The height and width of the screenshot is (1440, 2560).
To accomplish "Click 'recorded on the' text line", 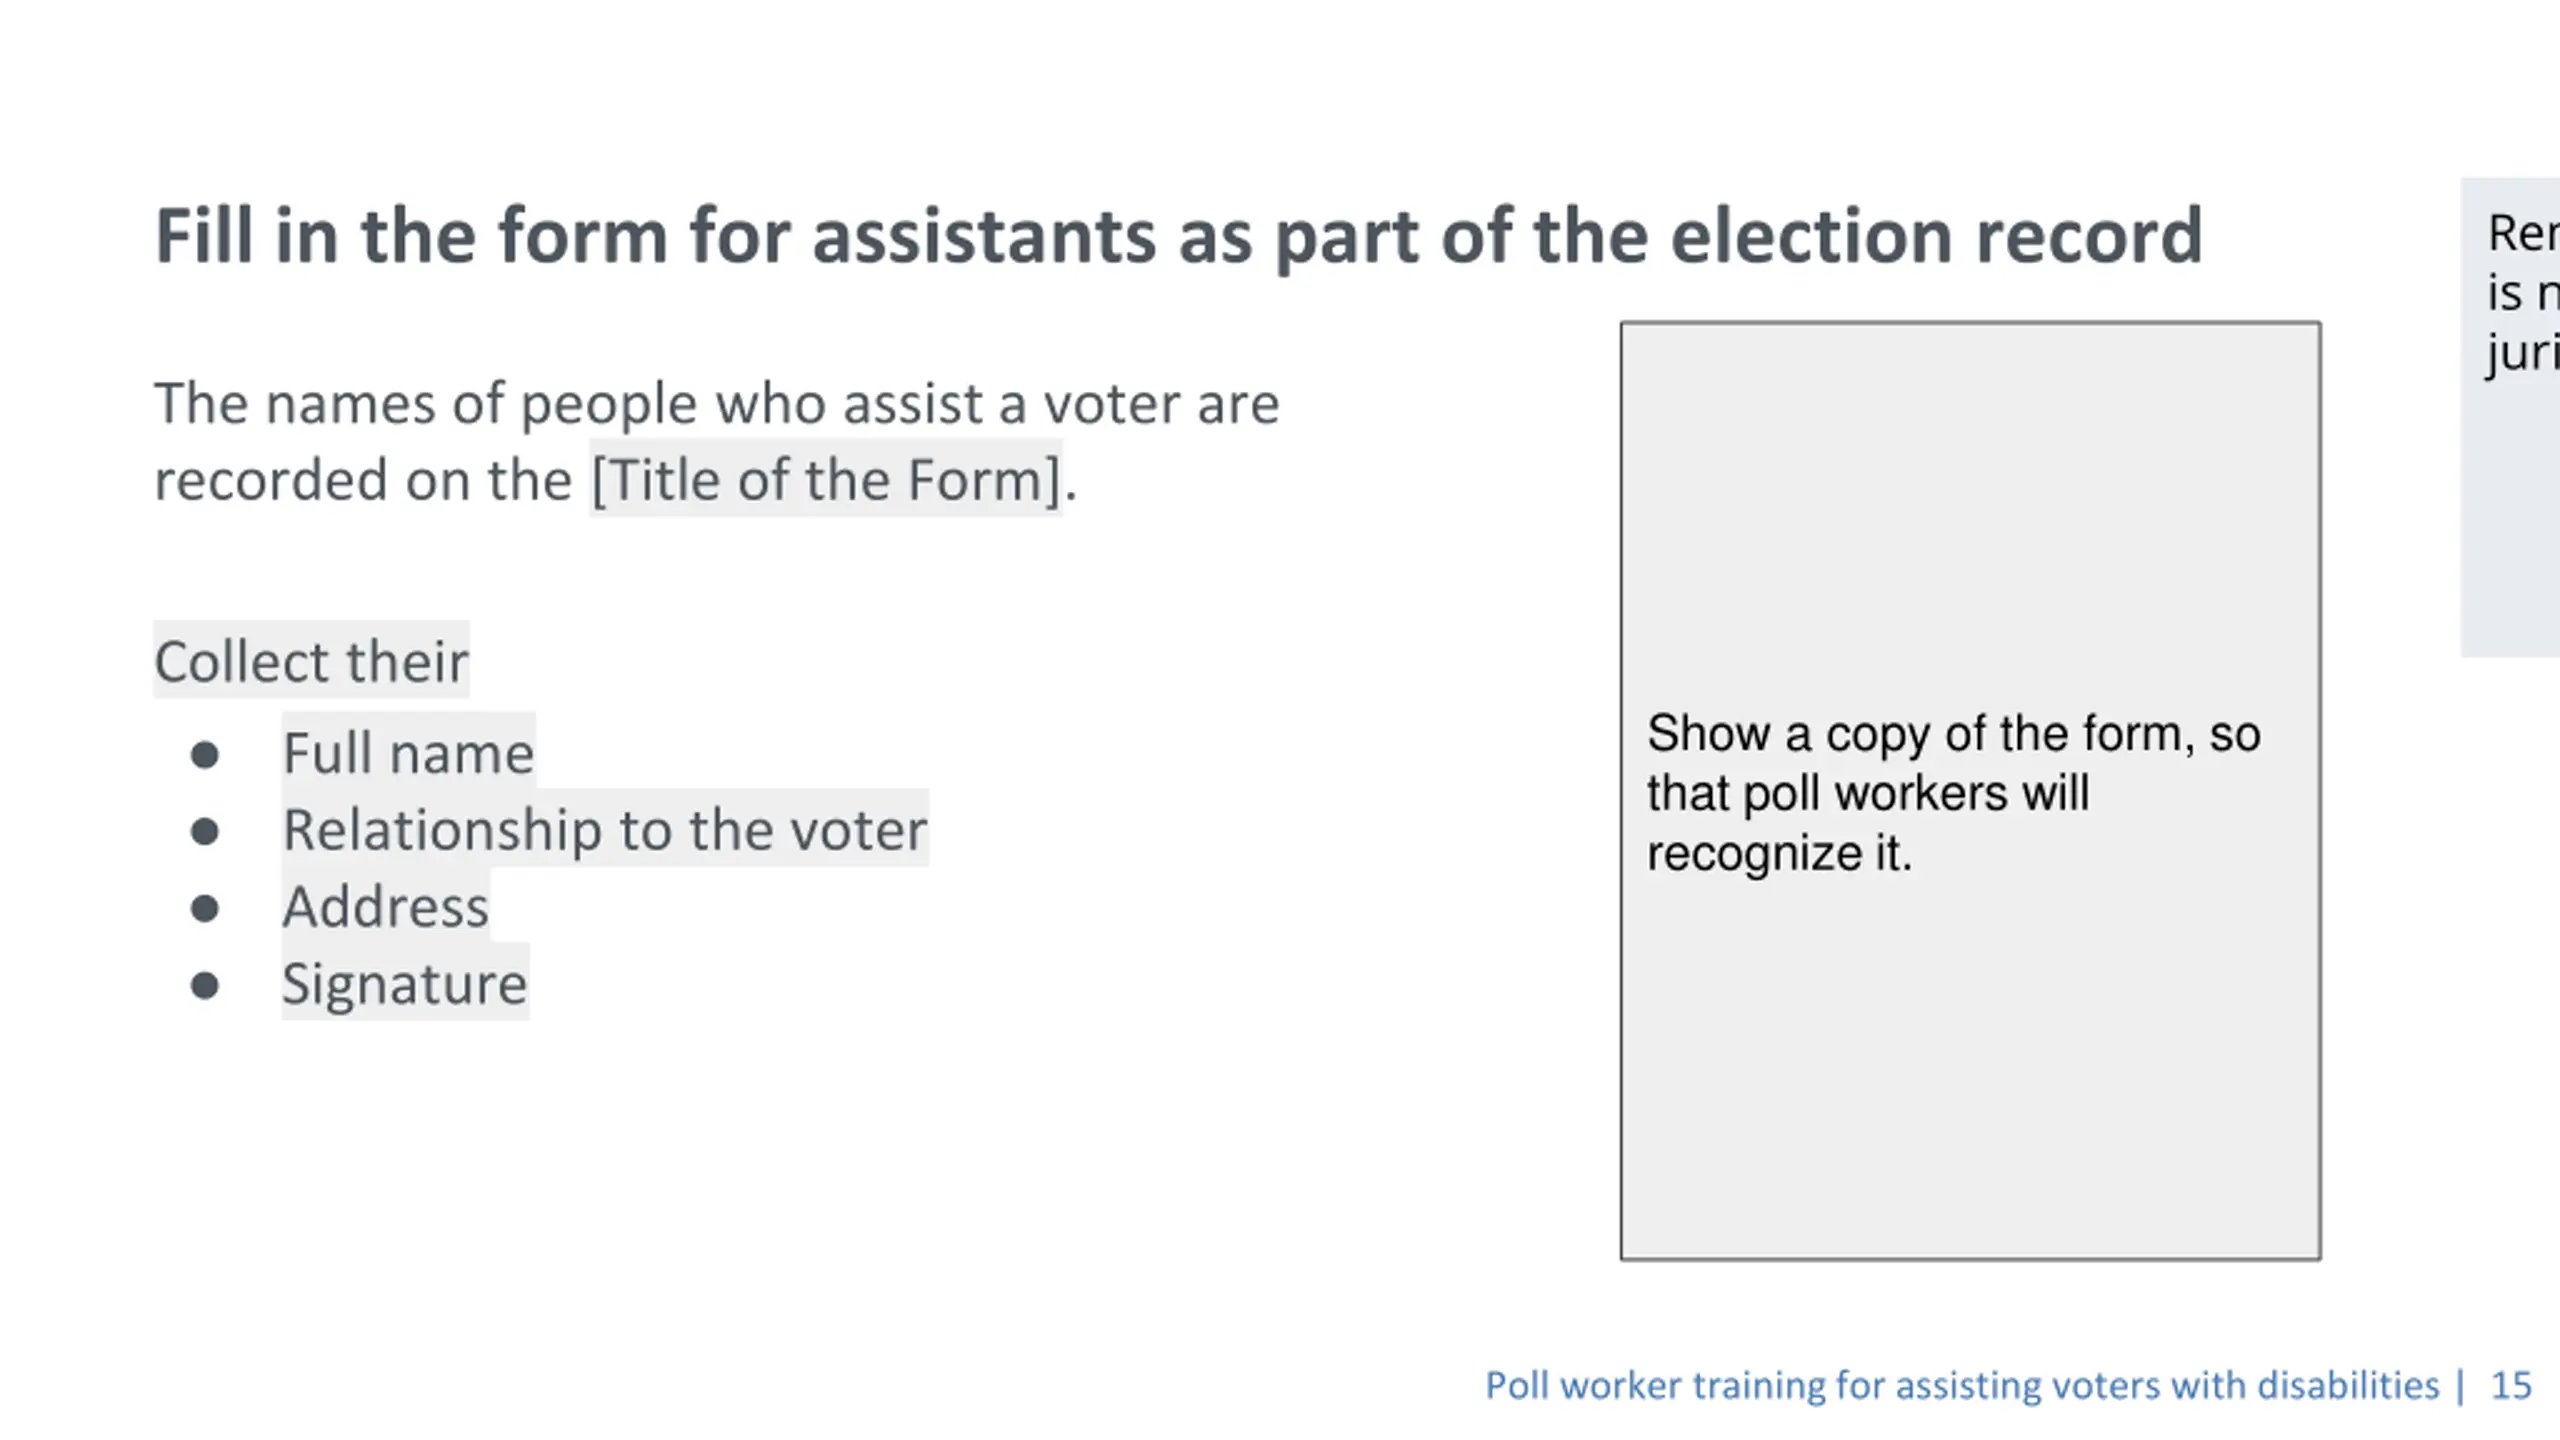I will pyautogui.click(x=363, y=479).
